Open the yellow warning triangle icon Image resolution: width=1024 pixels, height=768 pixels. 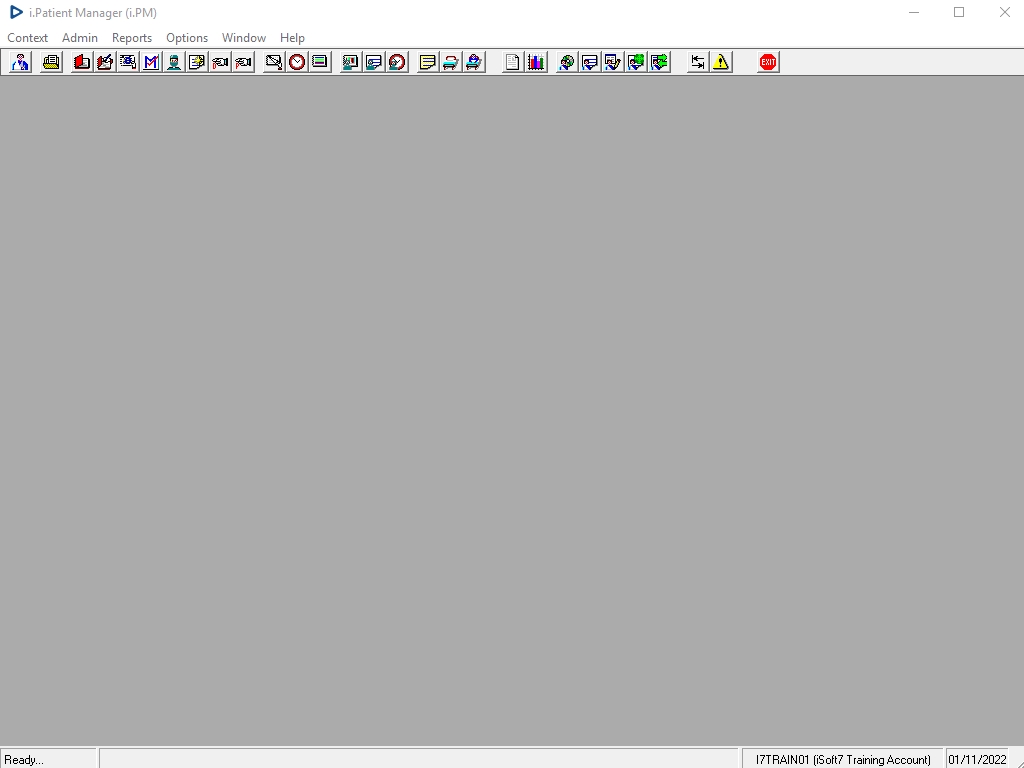(720, 62)
